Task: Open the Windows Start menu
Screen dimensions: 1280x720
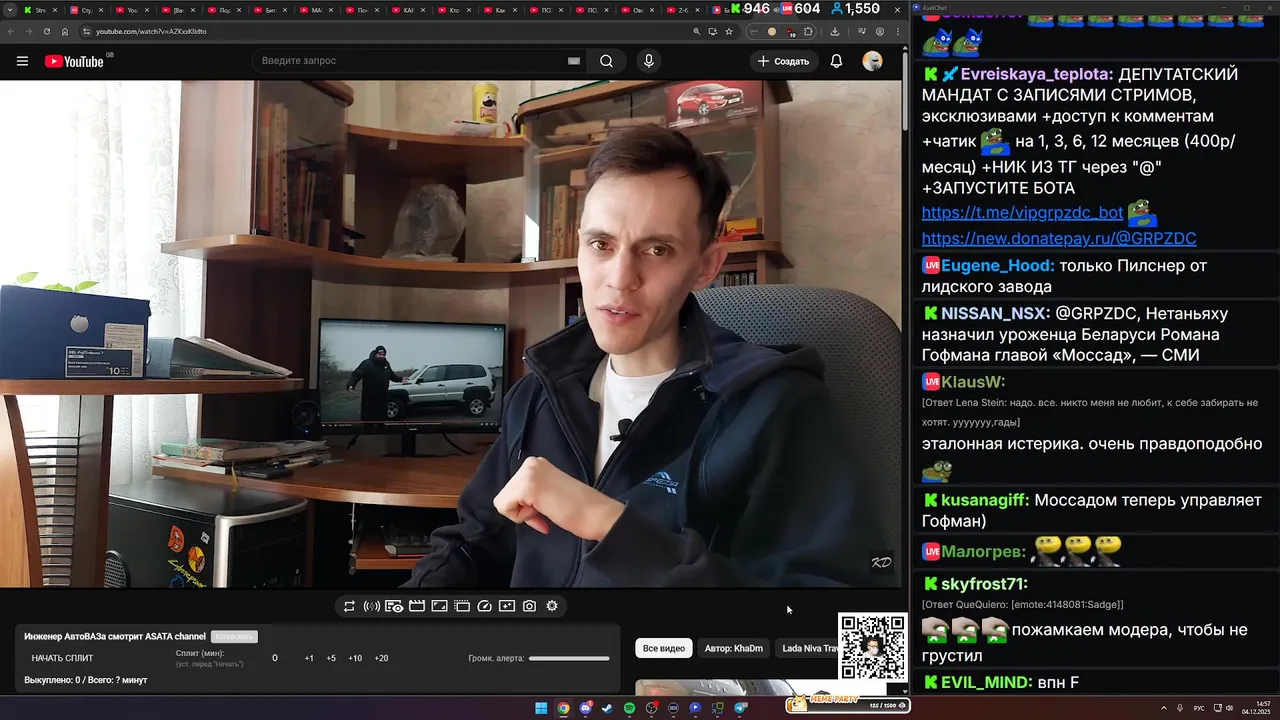Action: click(x=541, y=708)
